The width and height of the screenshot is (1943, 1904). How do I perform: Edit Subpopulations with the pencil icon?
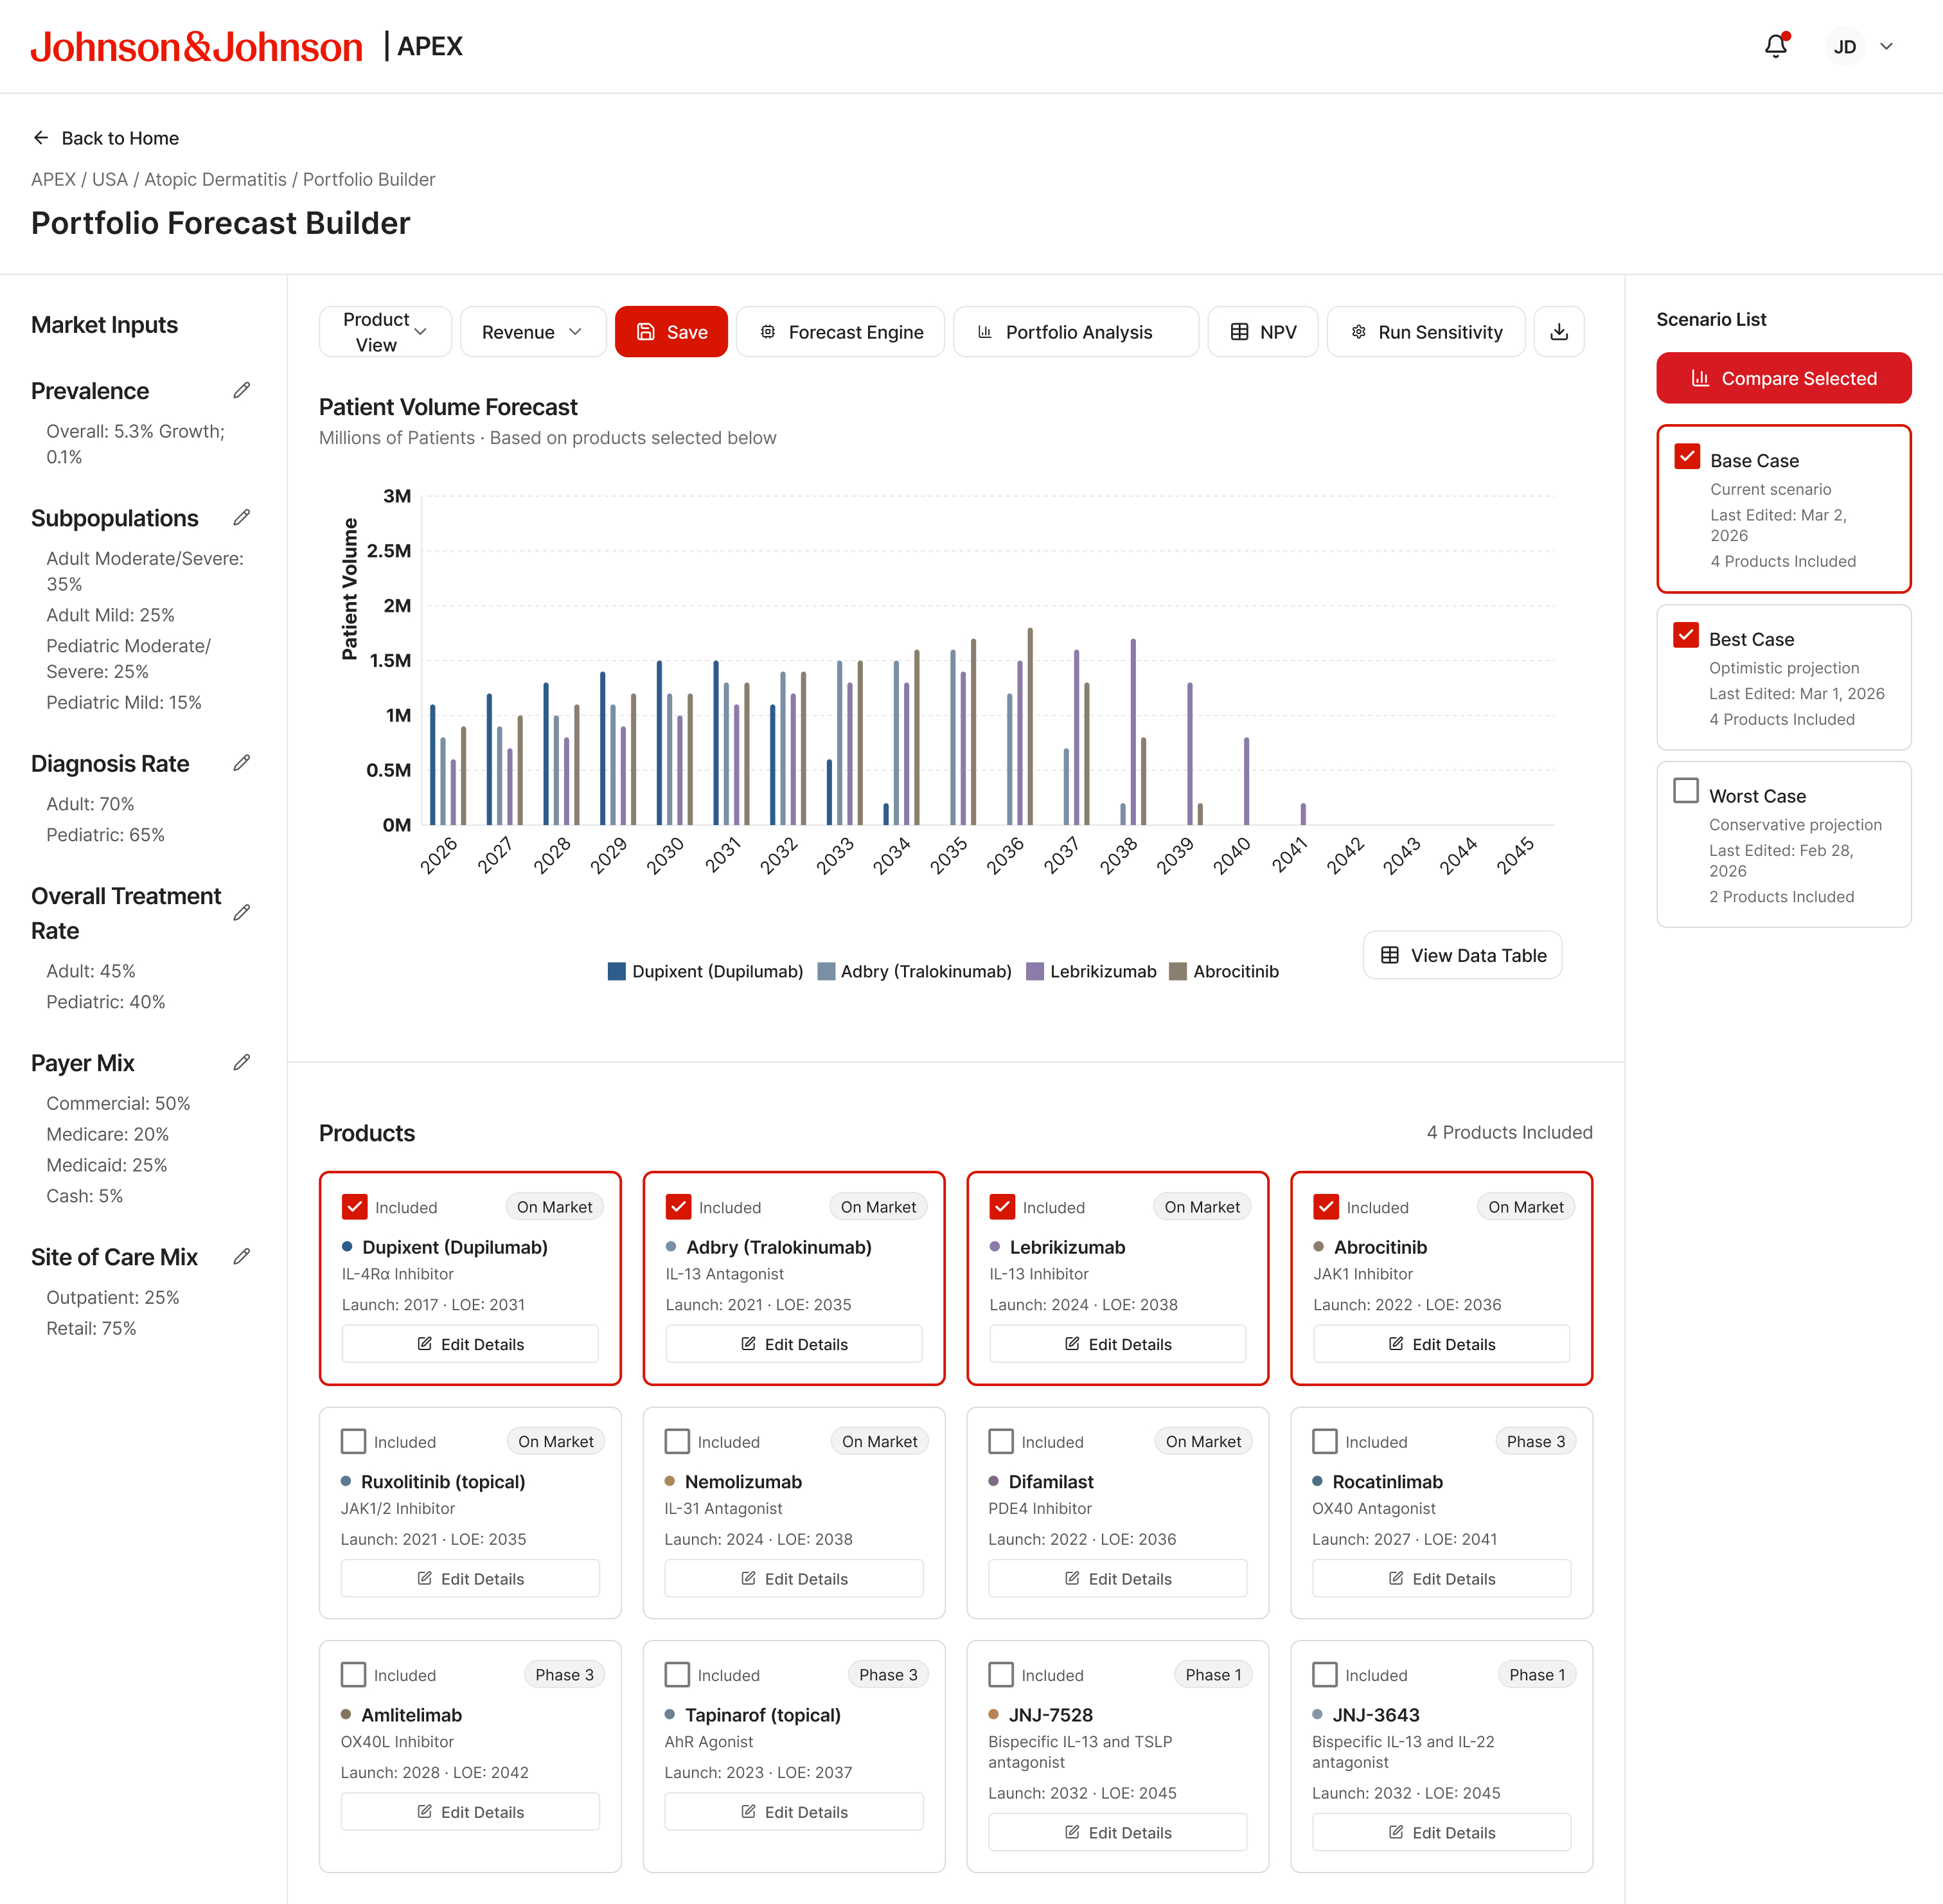click(x=241, y=517)
